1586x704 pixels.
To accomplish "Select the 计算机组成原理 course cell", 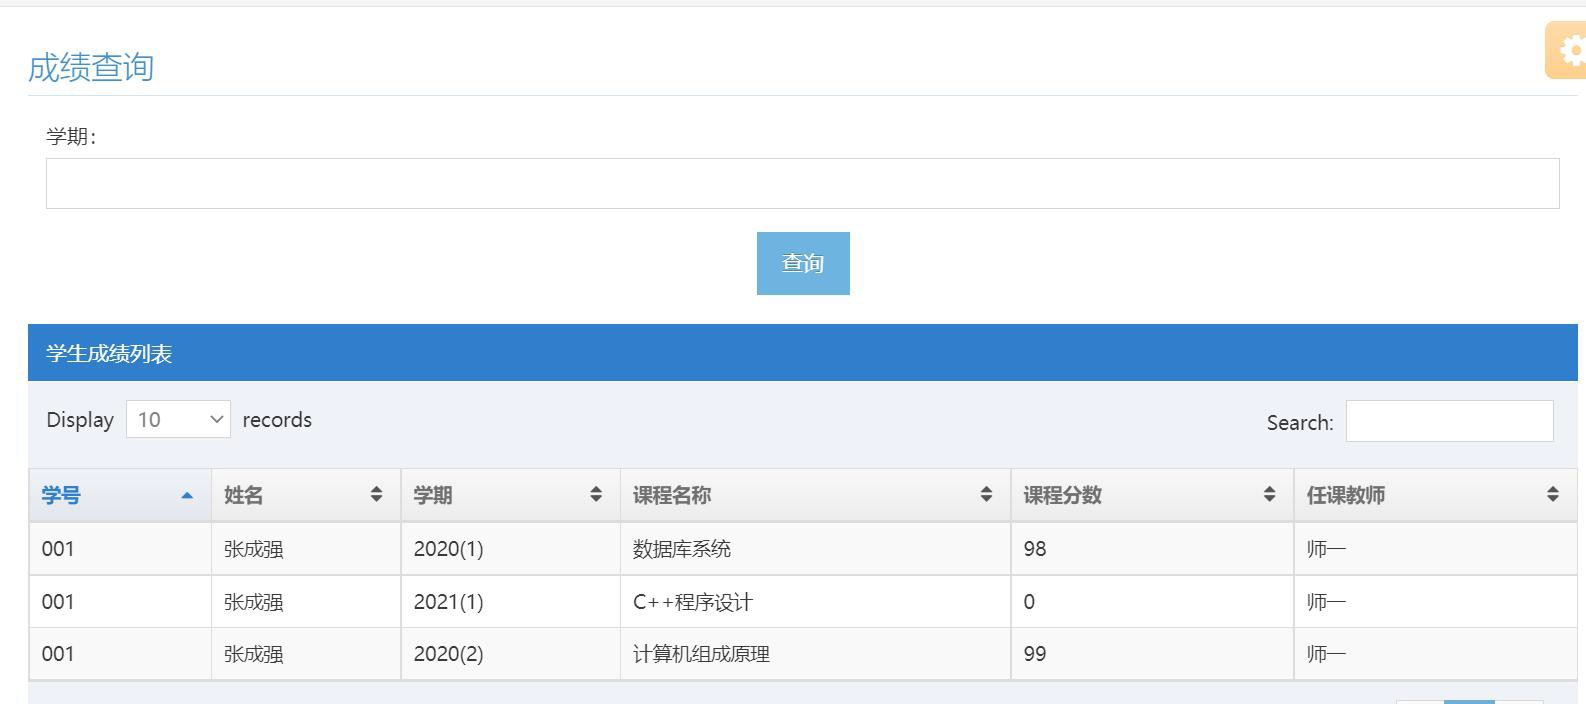I will click(x=815, y=654).
